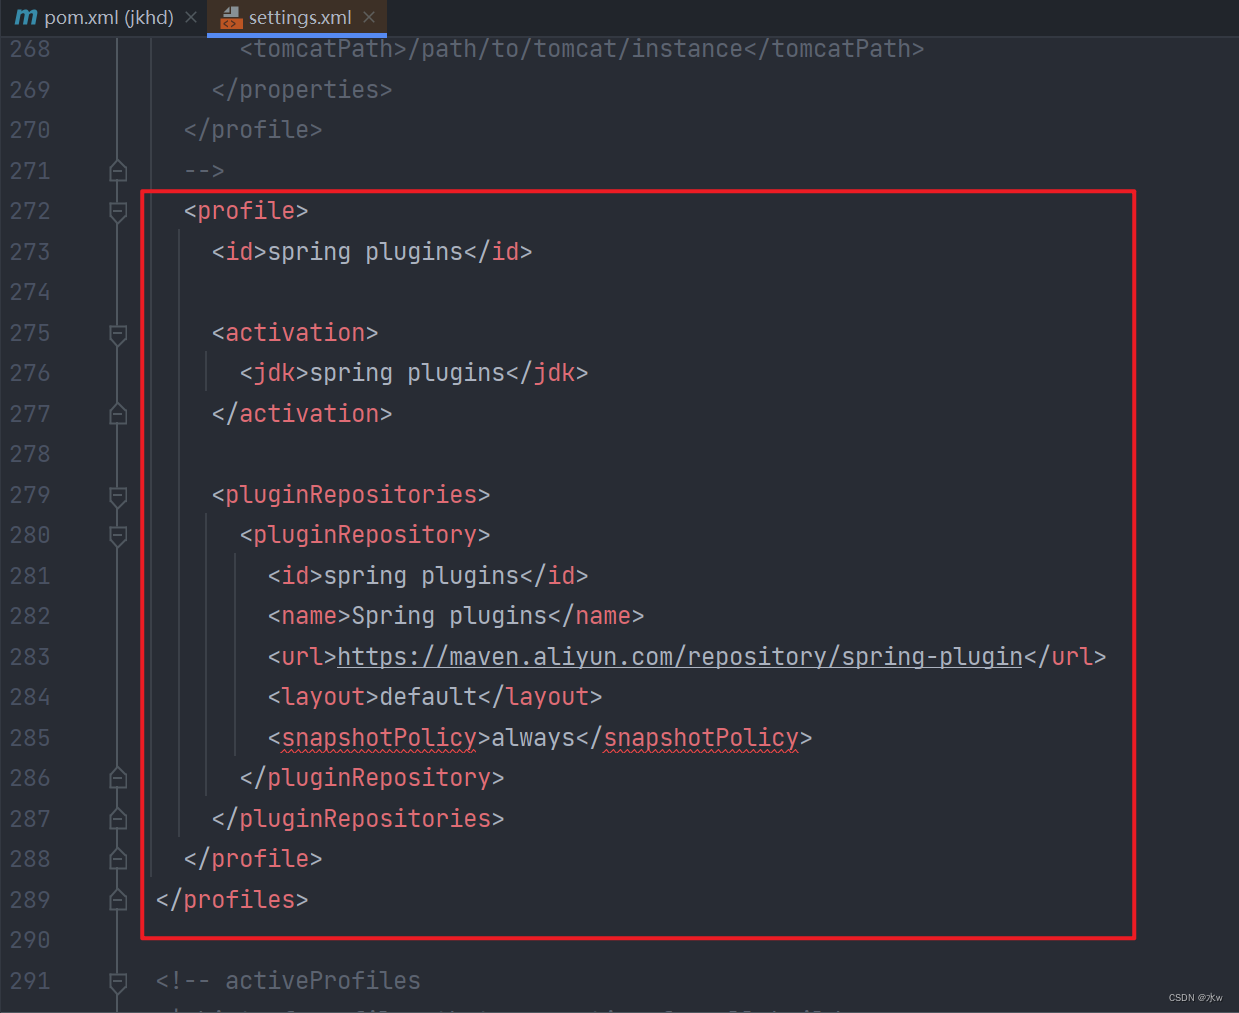Click the closing activation tag
This screenshot has height=1013, width=1239.
[302, 414]
